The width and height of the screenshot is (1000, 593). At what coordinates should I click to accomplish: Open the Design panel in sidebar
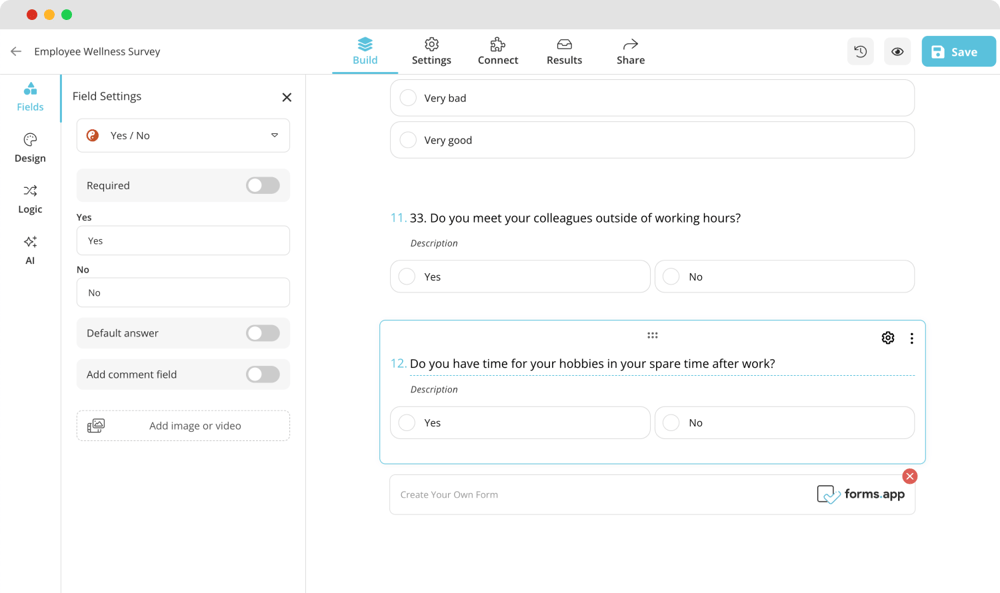[x=30, y=148]
